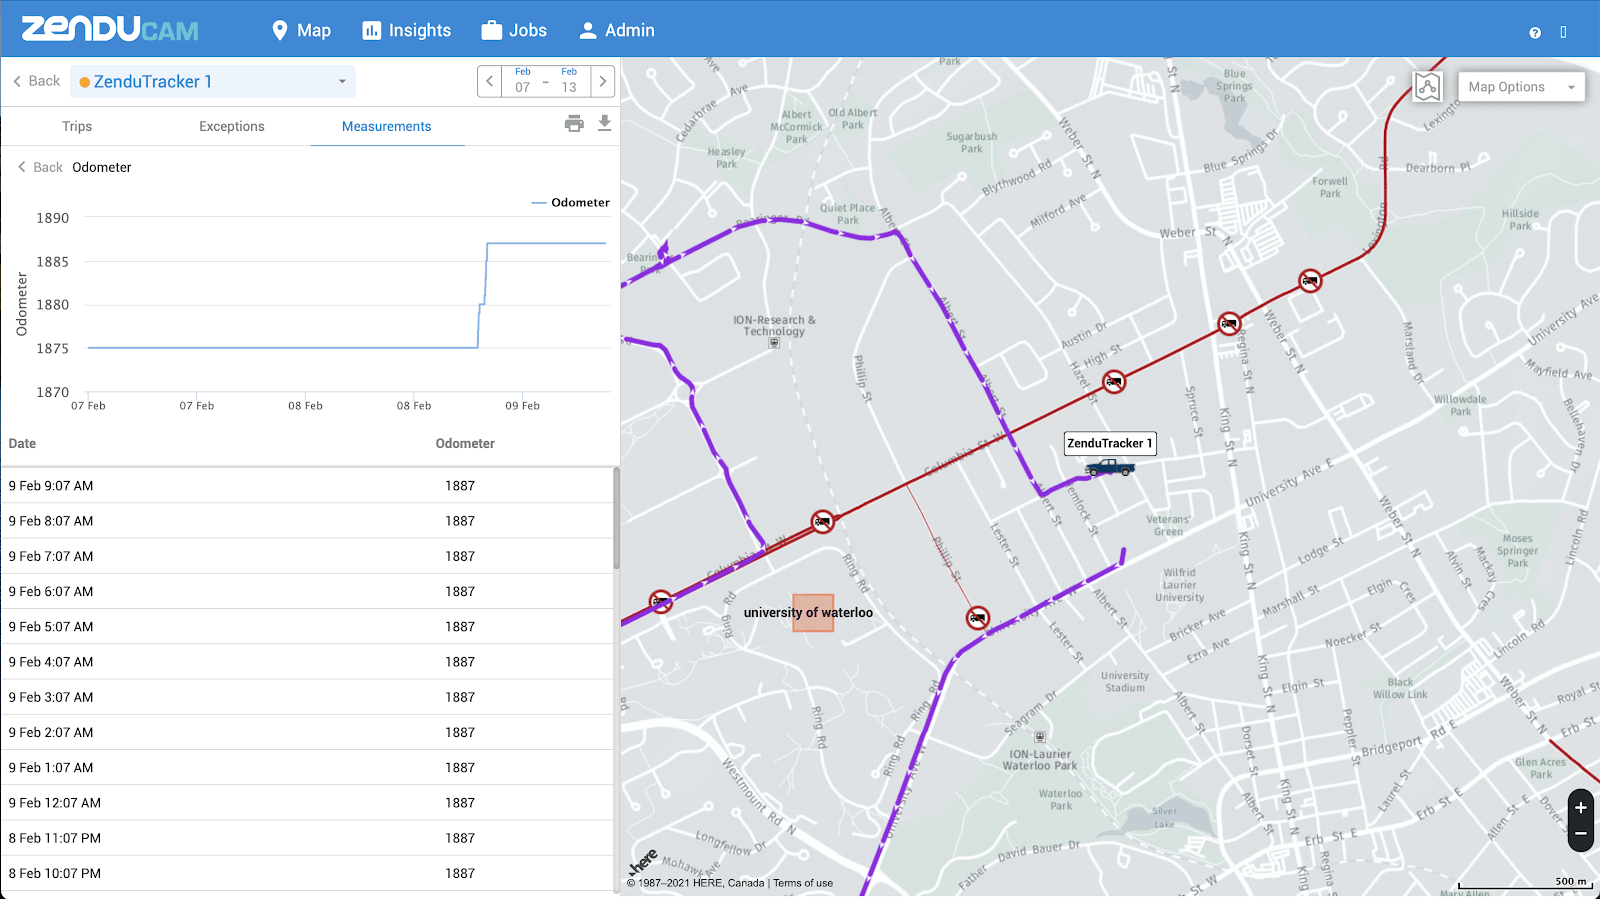Select the 9 Feb 5:07 AM row
Viewport: 1600px width, 899px height.
[x=307, y=627]
